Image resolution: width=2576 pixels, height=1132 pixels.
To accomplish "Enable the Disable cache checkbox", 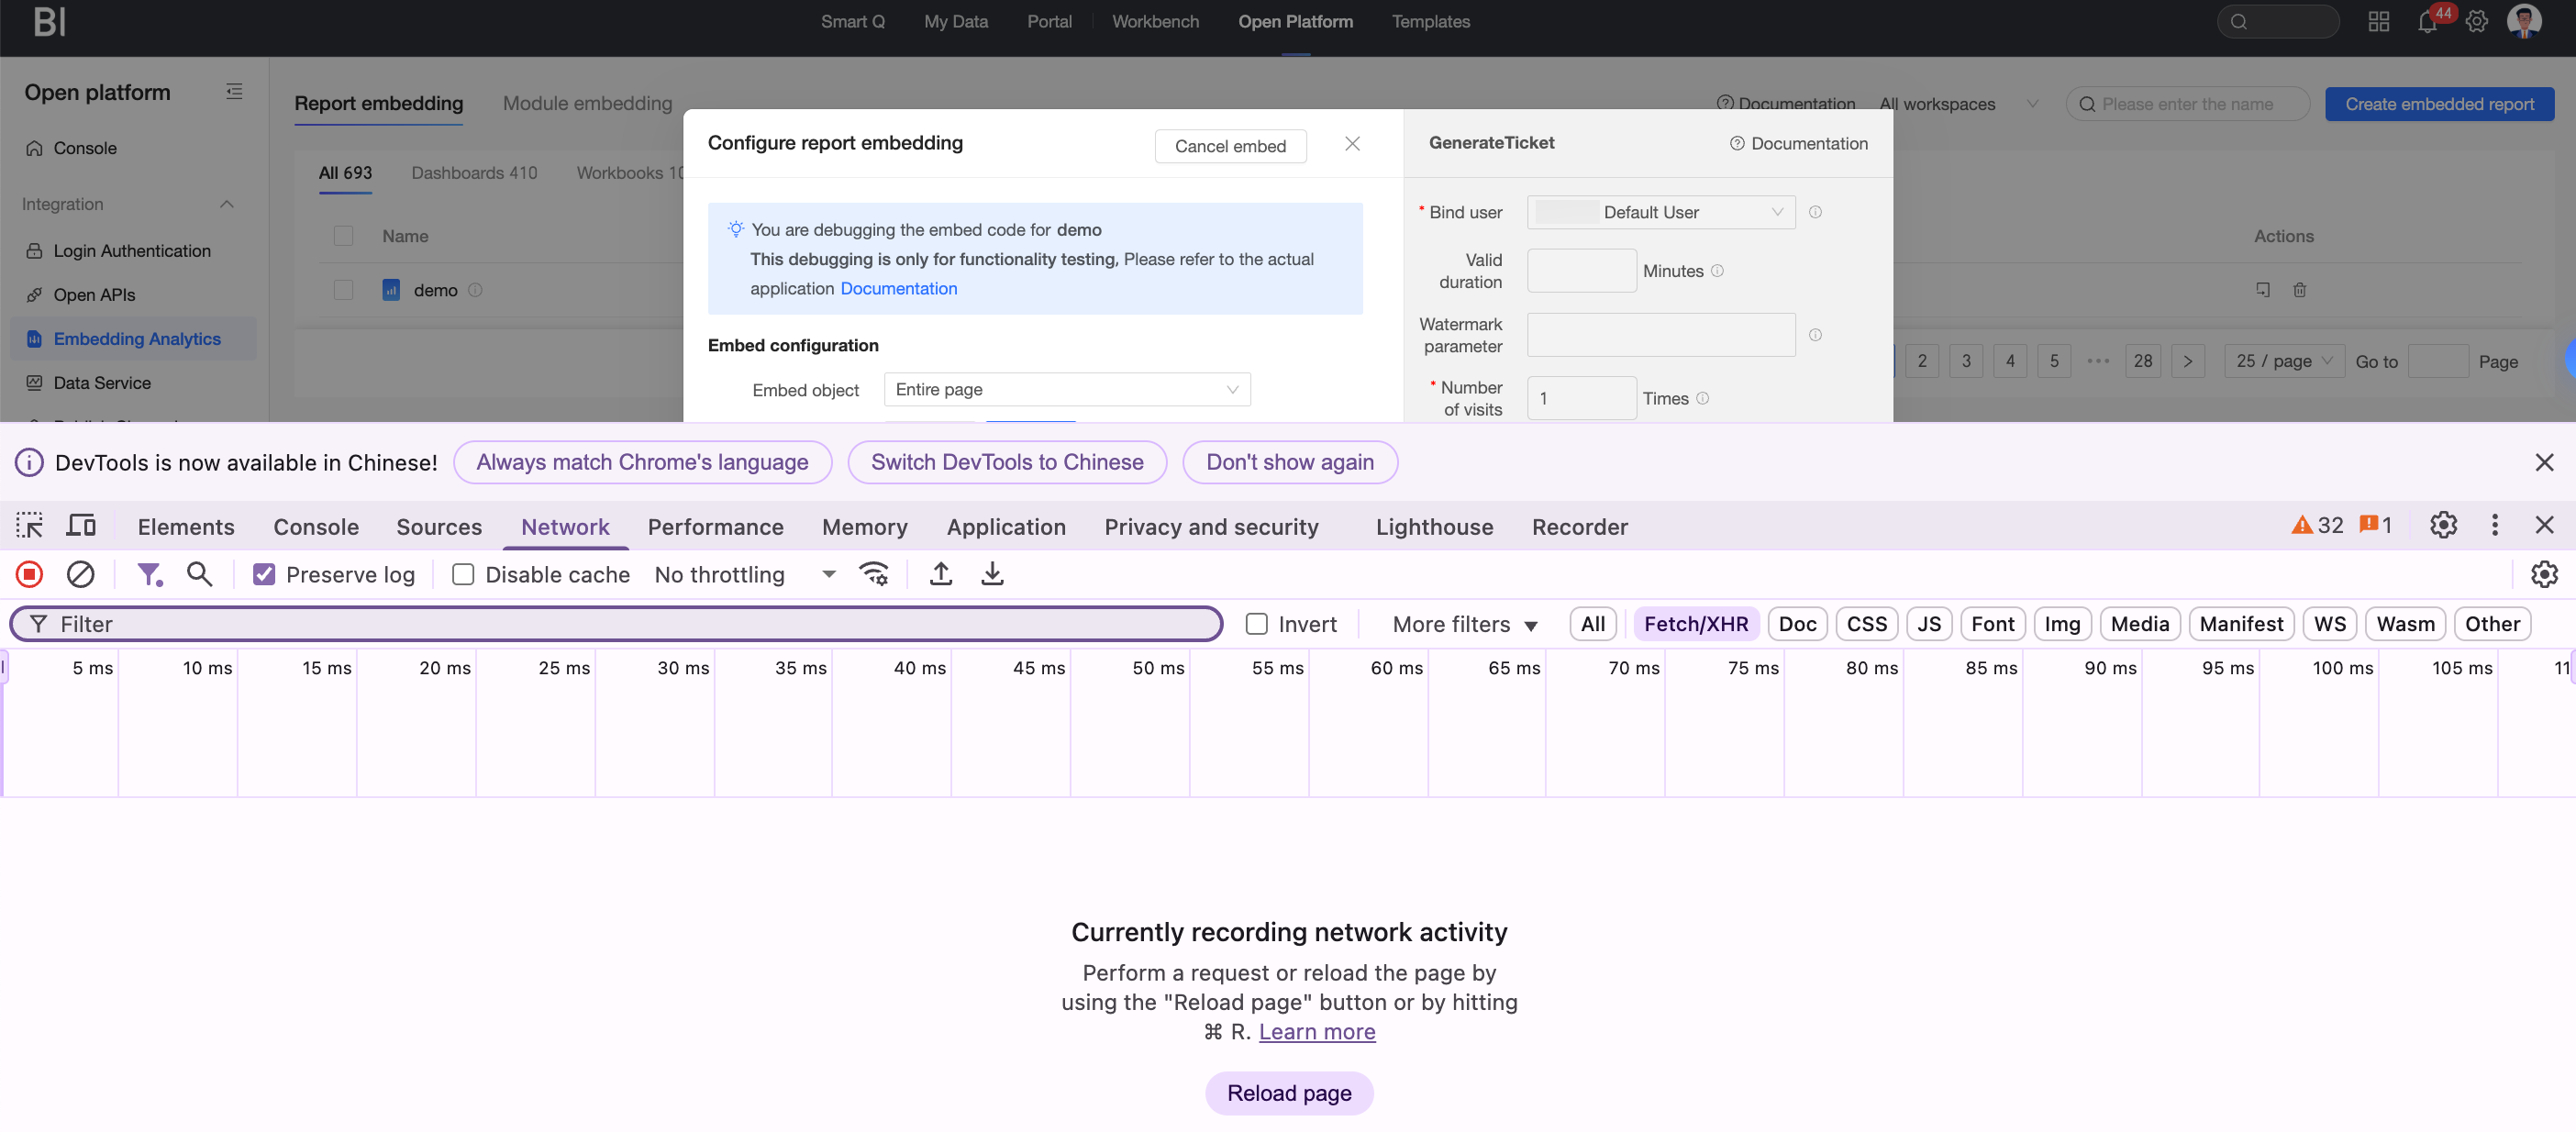I will tap(463, 575).
